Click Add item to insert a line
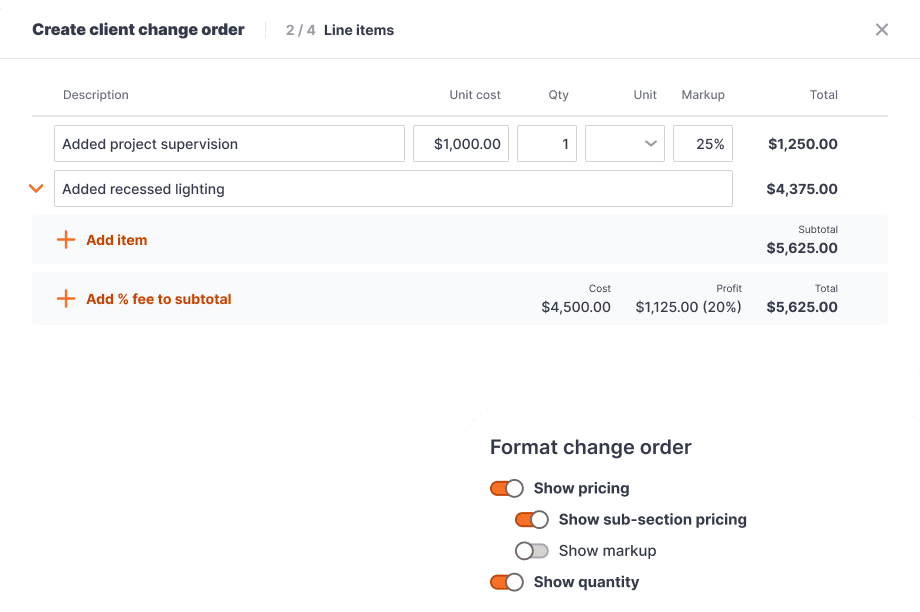This screenshot has width=920, height=612. point(117,240)
